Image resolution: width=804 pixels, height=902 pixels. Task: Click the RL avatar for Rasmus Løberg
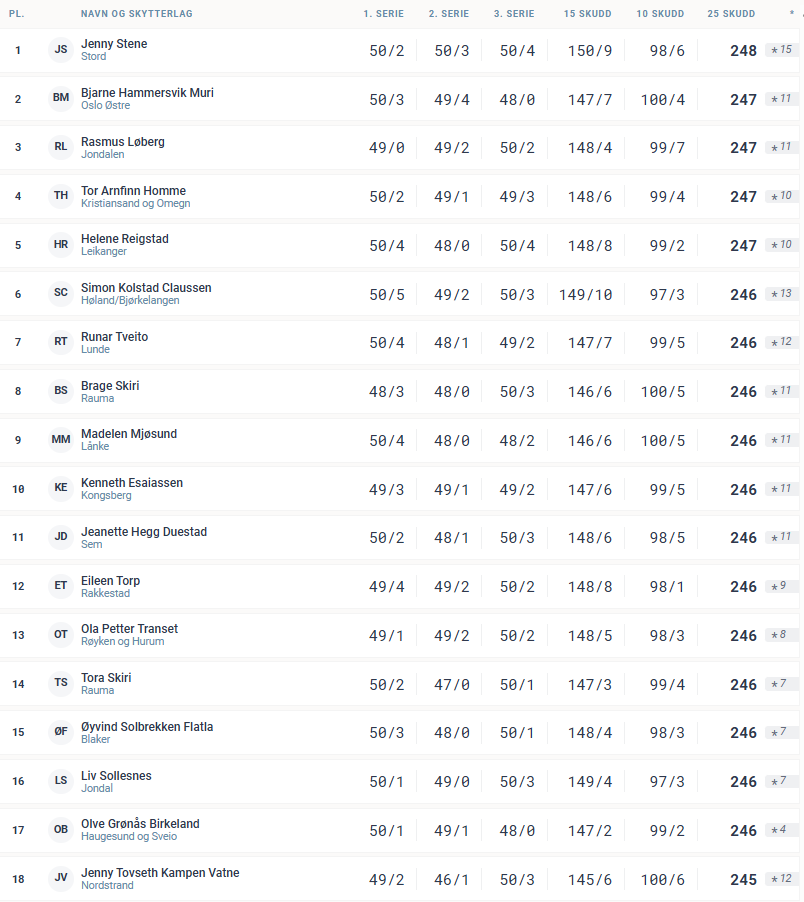pos(61,147)
